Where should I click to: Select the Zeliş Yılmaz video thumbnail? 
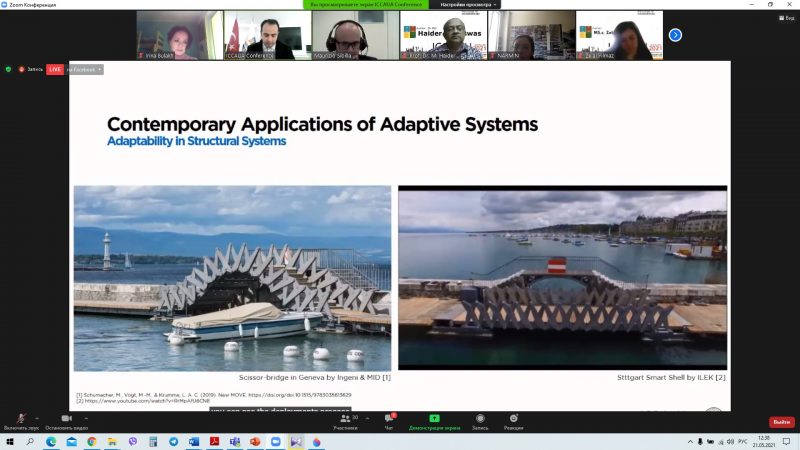[x=619, y=35]
